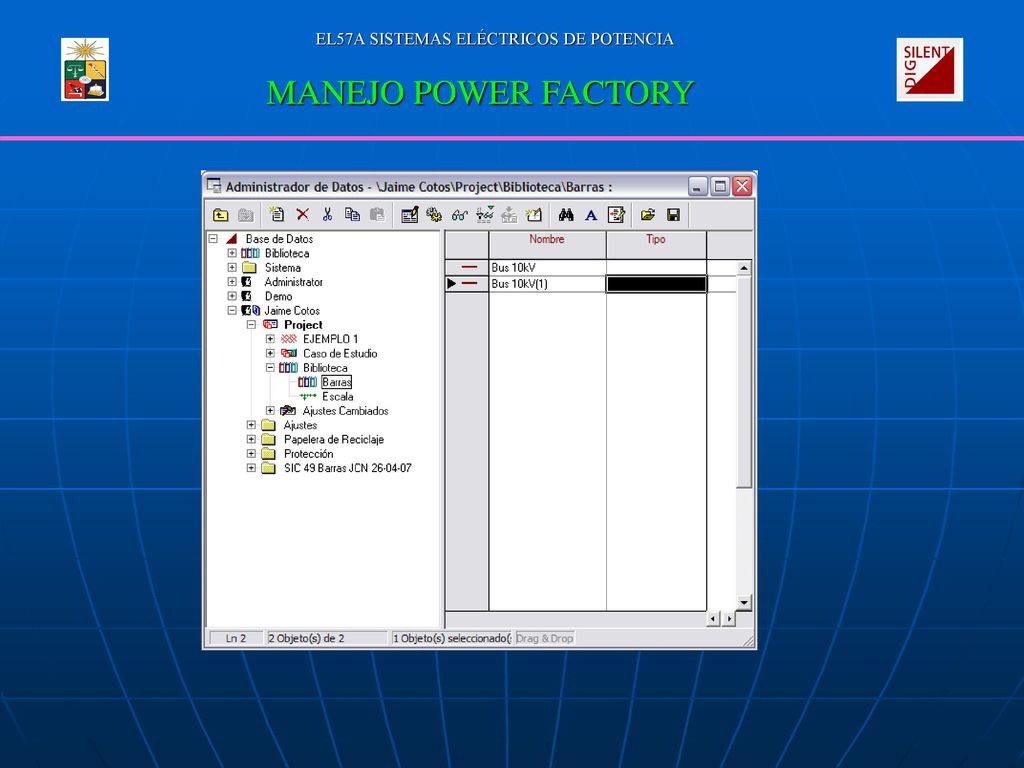
Task: Click the vertical scrollbar up arrow
Action: 744,268
